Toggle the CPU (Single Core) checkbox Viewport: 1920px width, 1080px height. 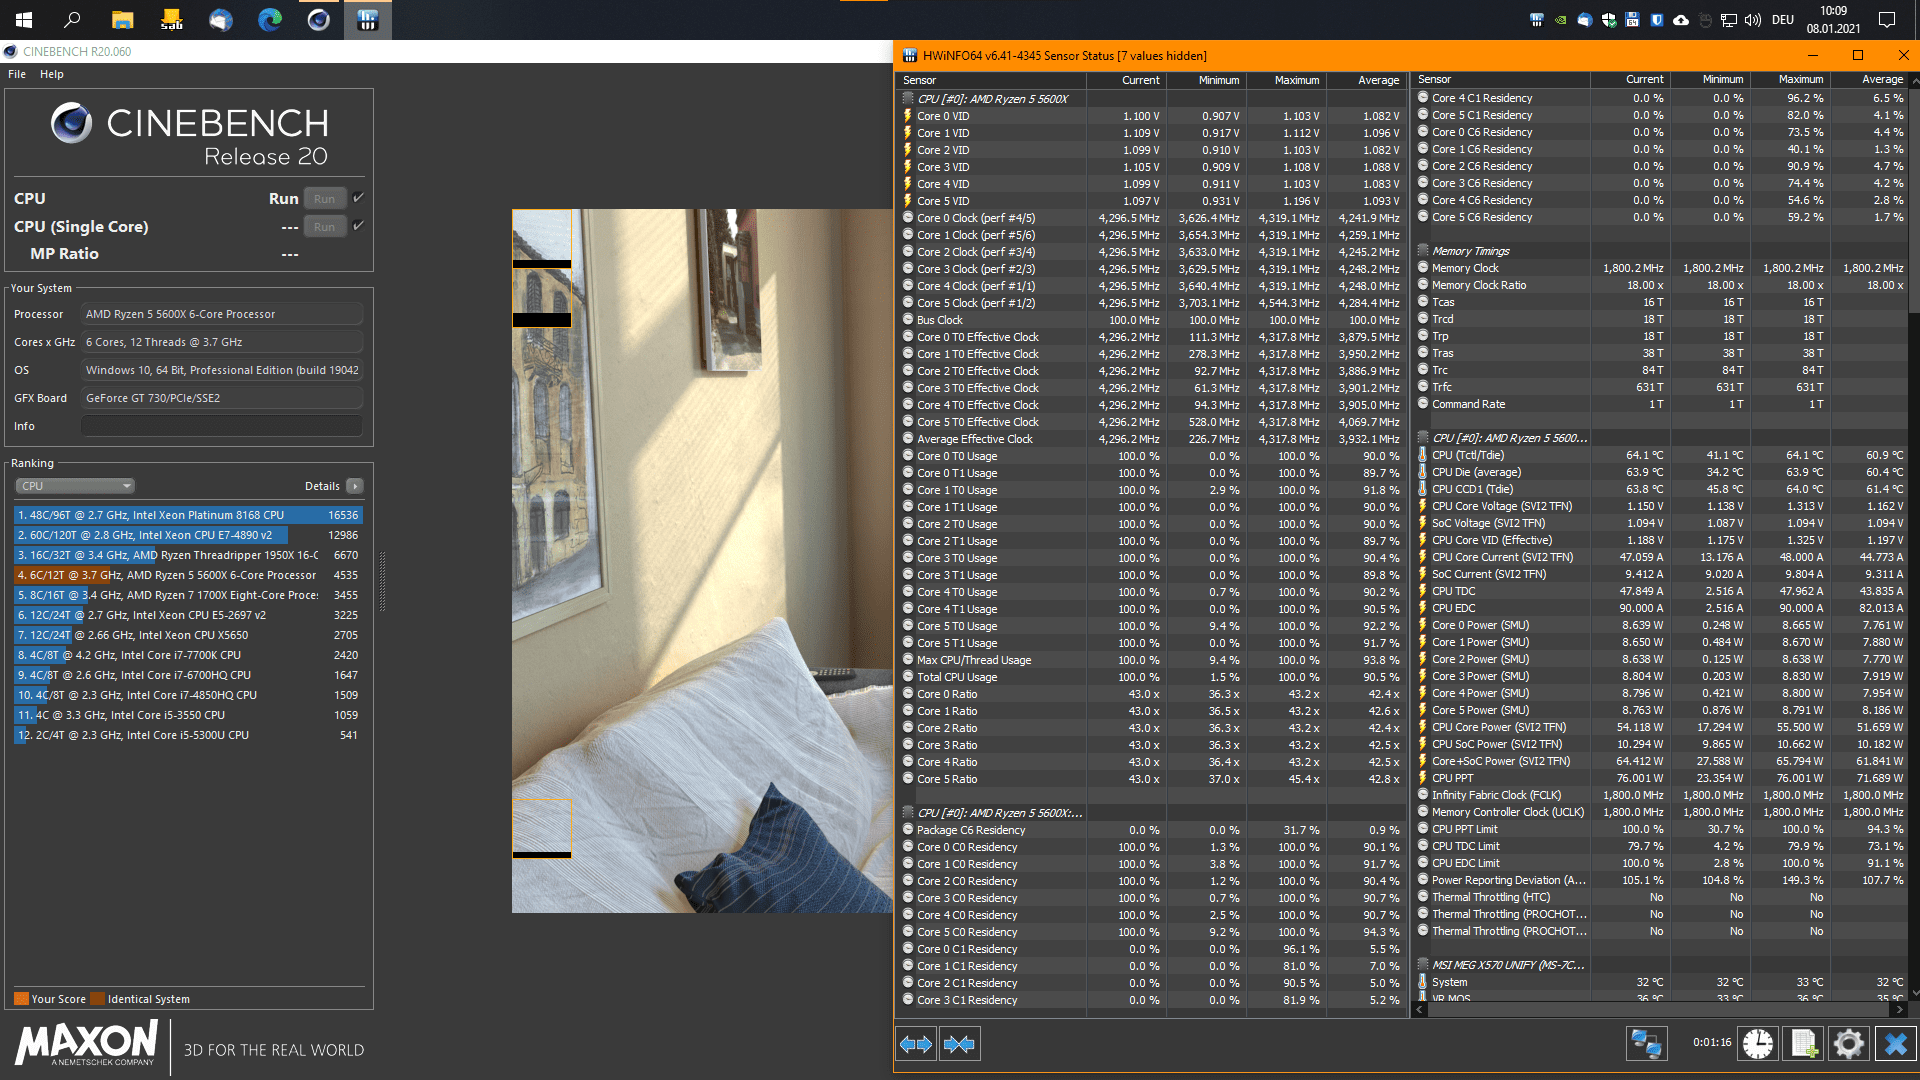(358, 226)
